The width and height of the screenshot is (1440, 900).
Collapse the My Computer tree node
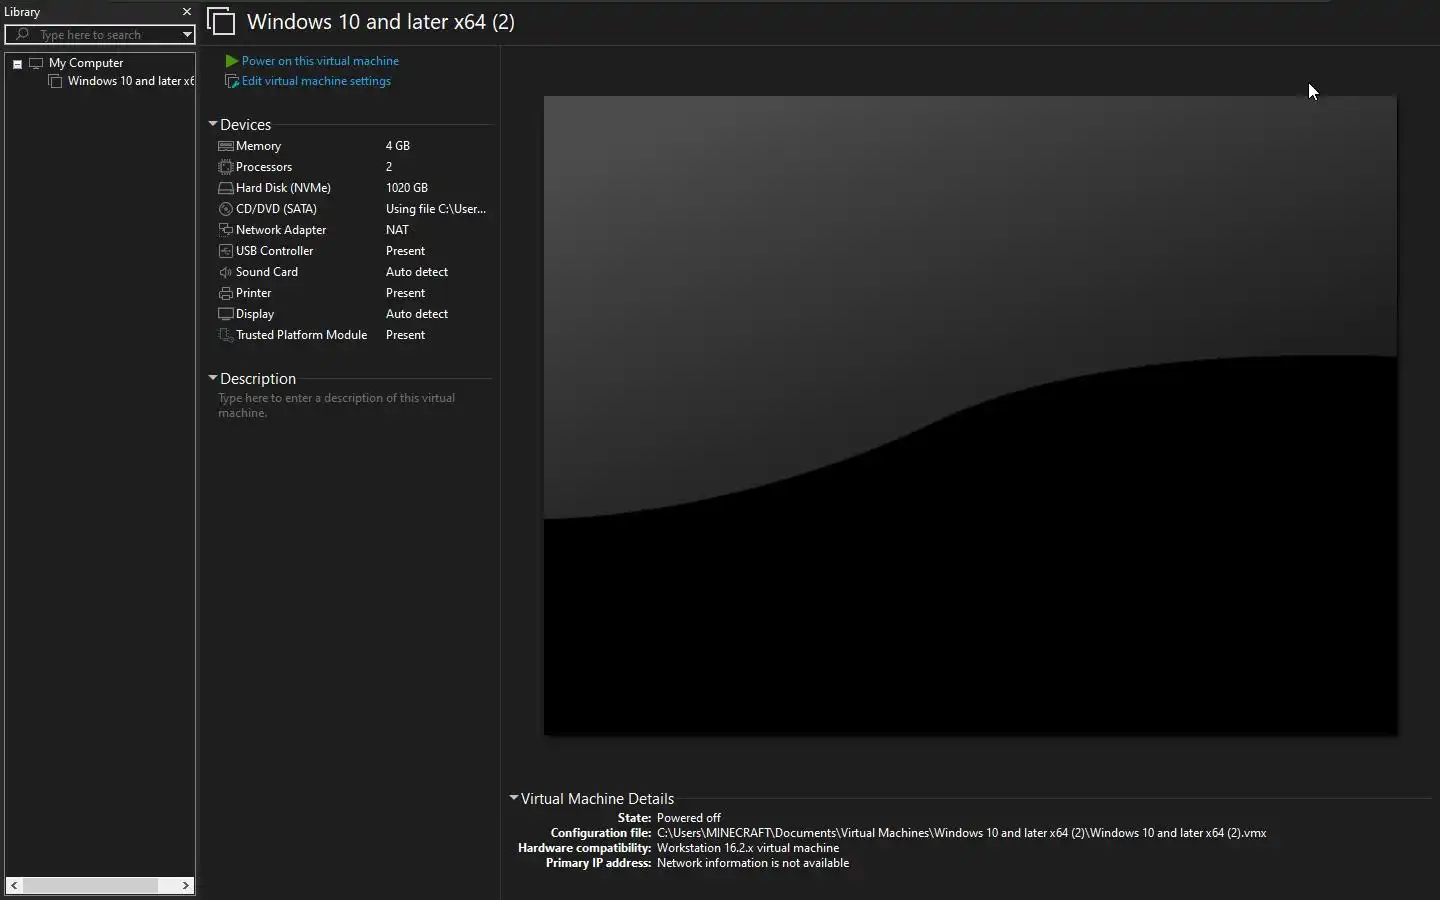(17, 64)
